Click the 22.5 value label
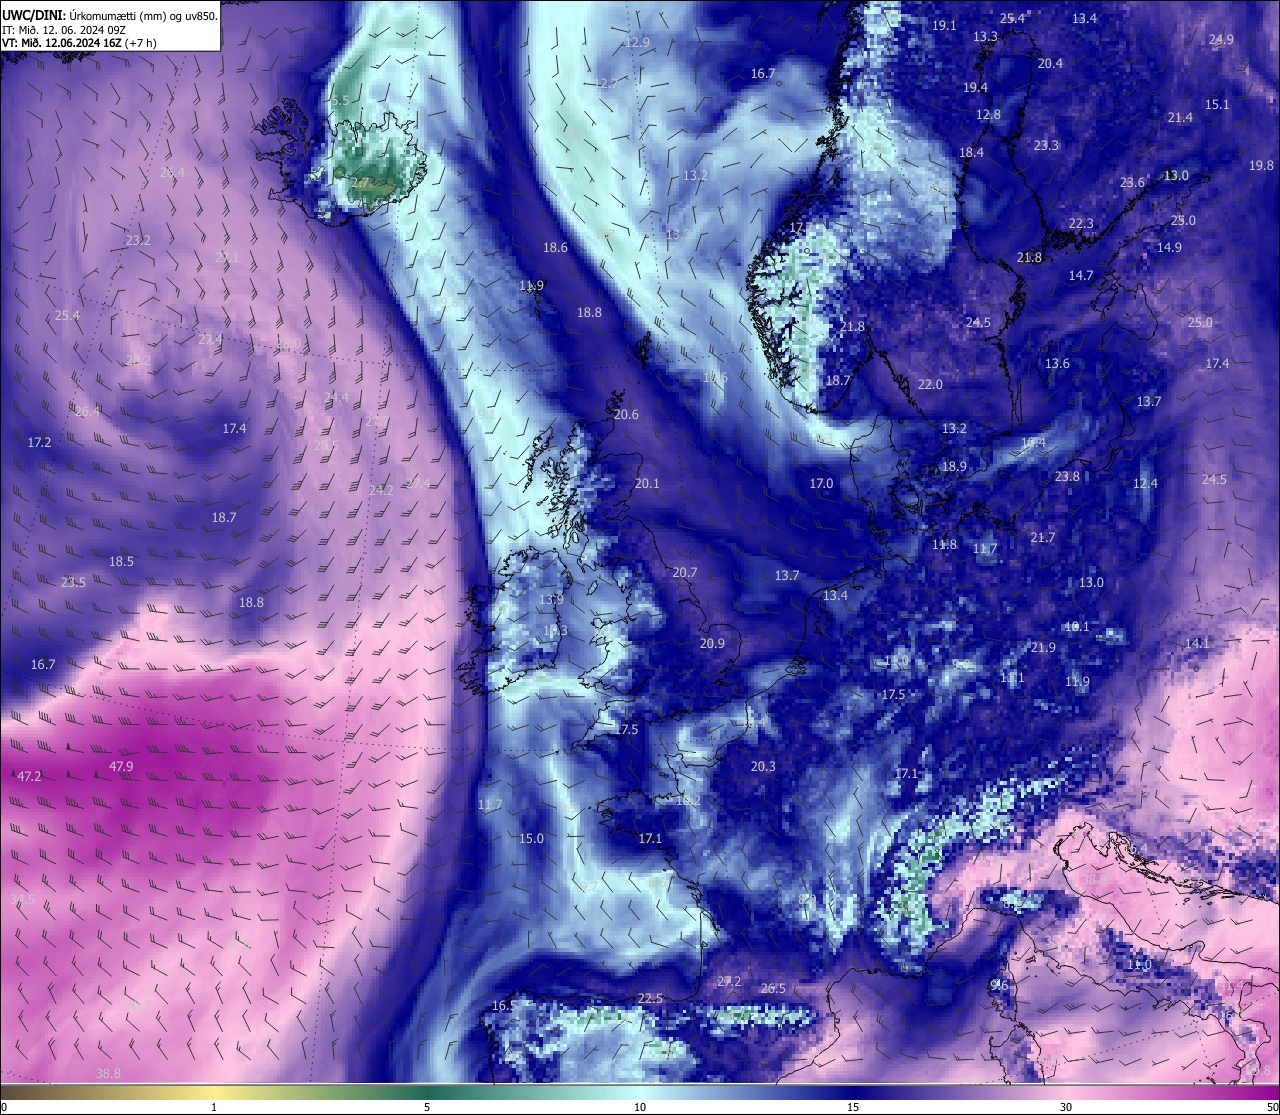This screenshot has height=1115, width=1280. point(650,999)
